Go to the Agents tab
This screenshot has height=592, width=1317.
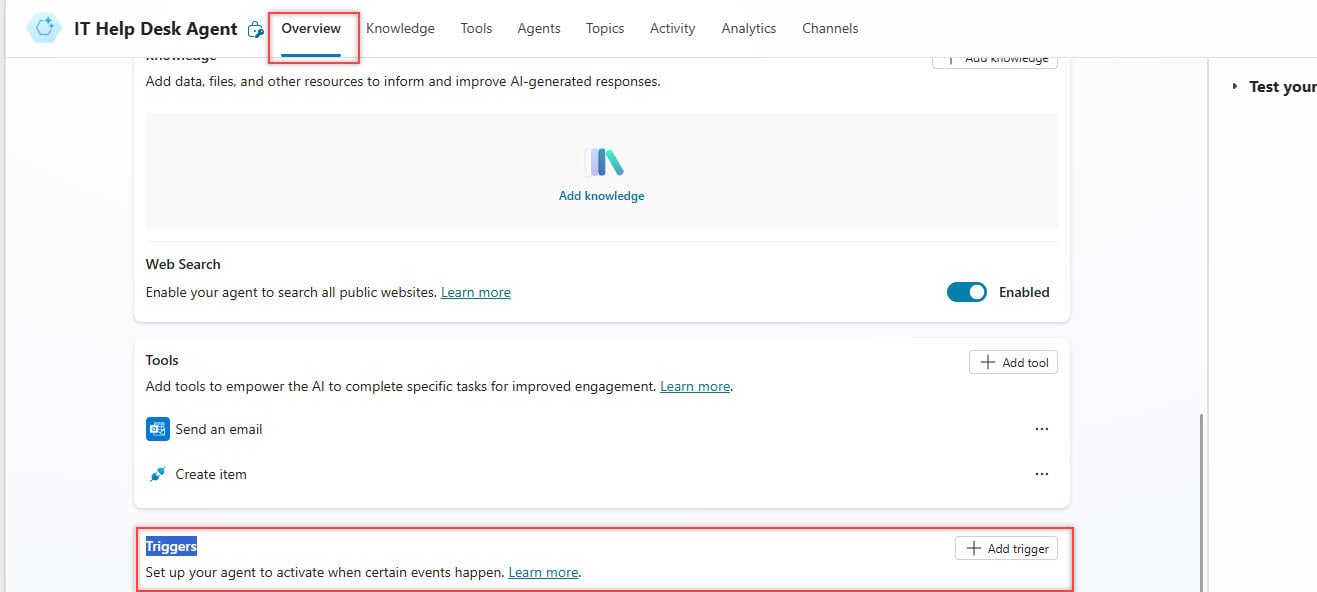pyautogui.click(x=539, y=28)
